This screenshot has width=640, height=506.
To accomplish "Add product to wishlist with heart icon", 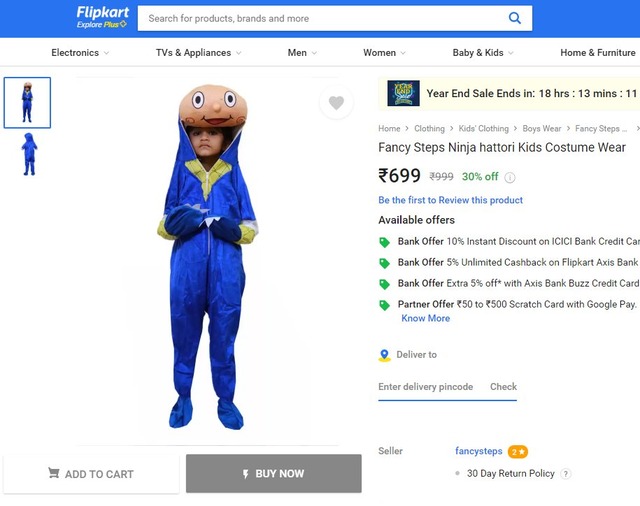I will pyautogui.click(x=336, y=103).
